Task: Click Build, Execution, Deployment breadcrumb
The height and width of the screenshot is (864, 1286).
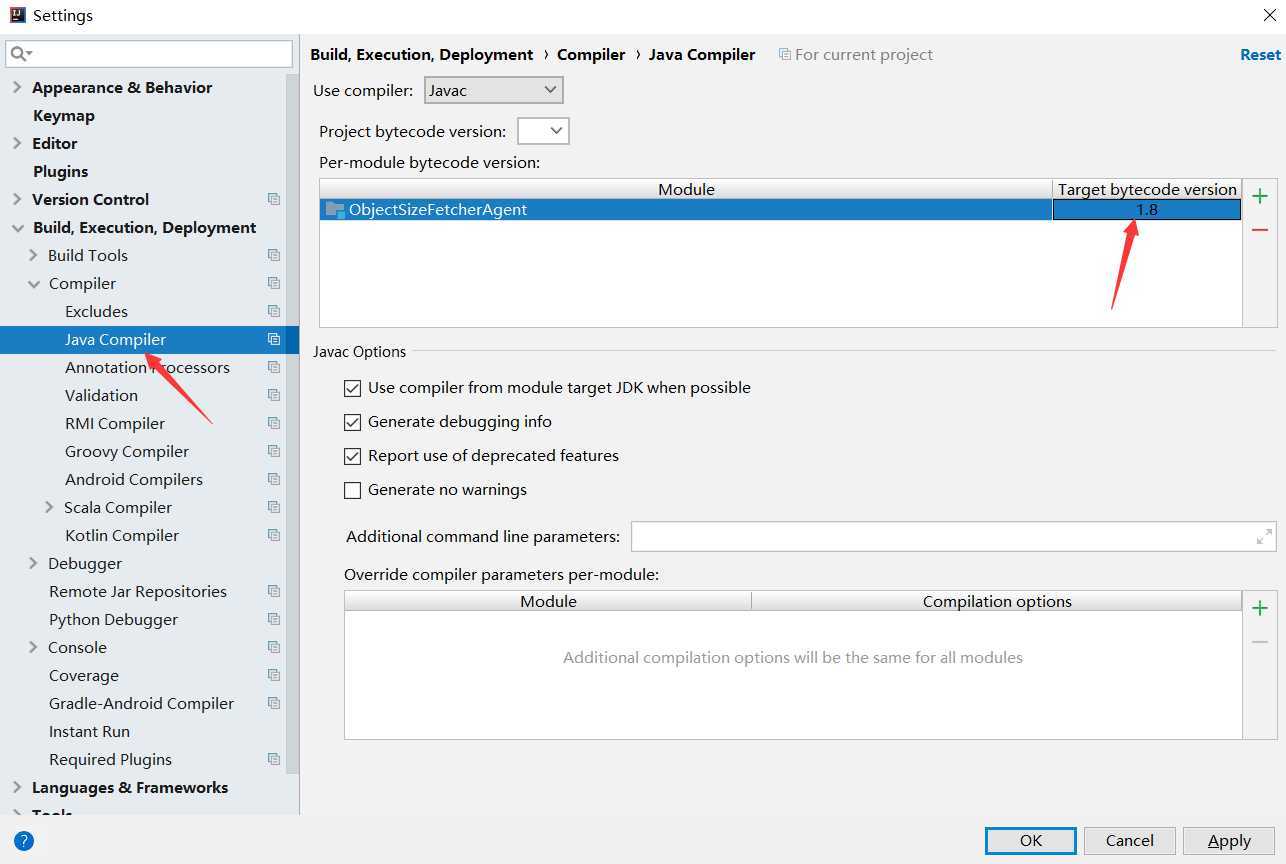Action: [422, 55]
